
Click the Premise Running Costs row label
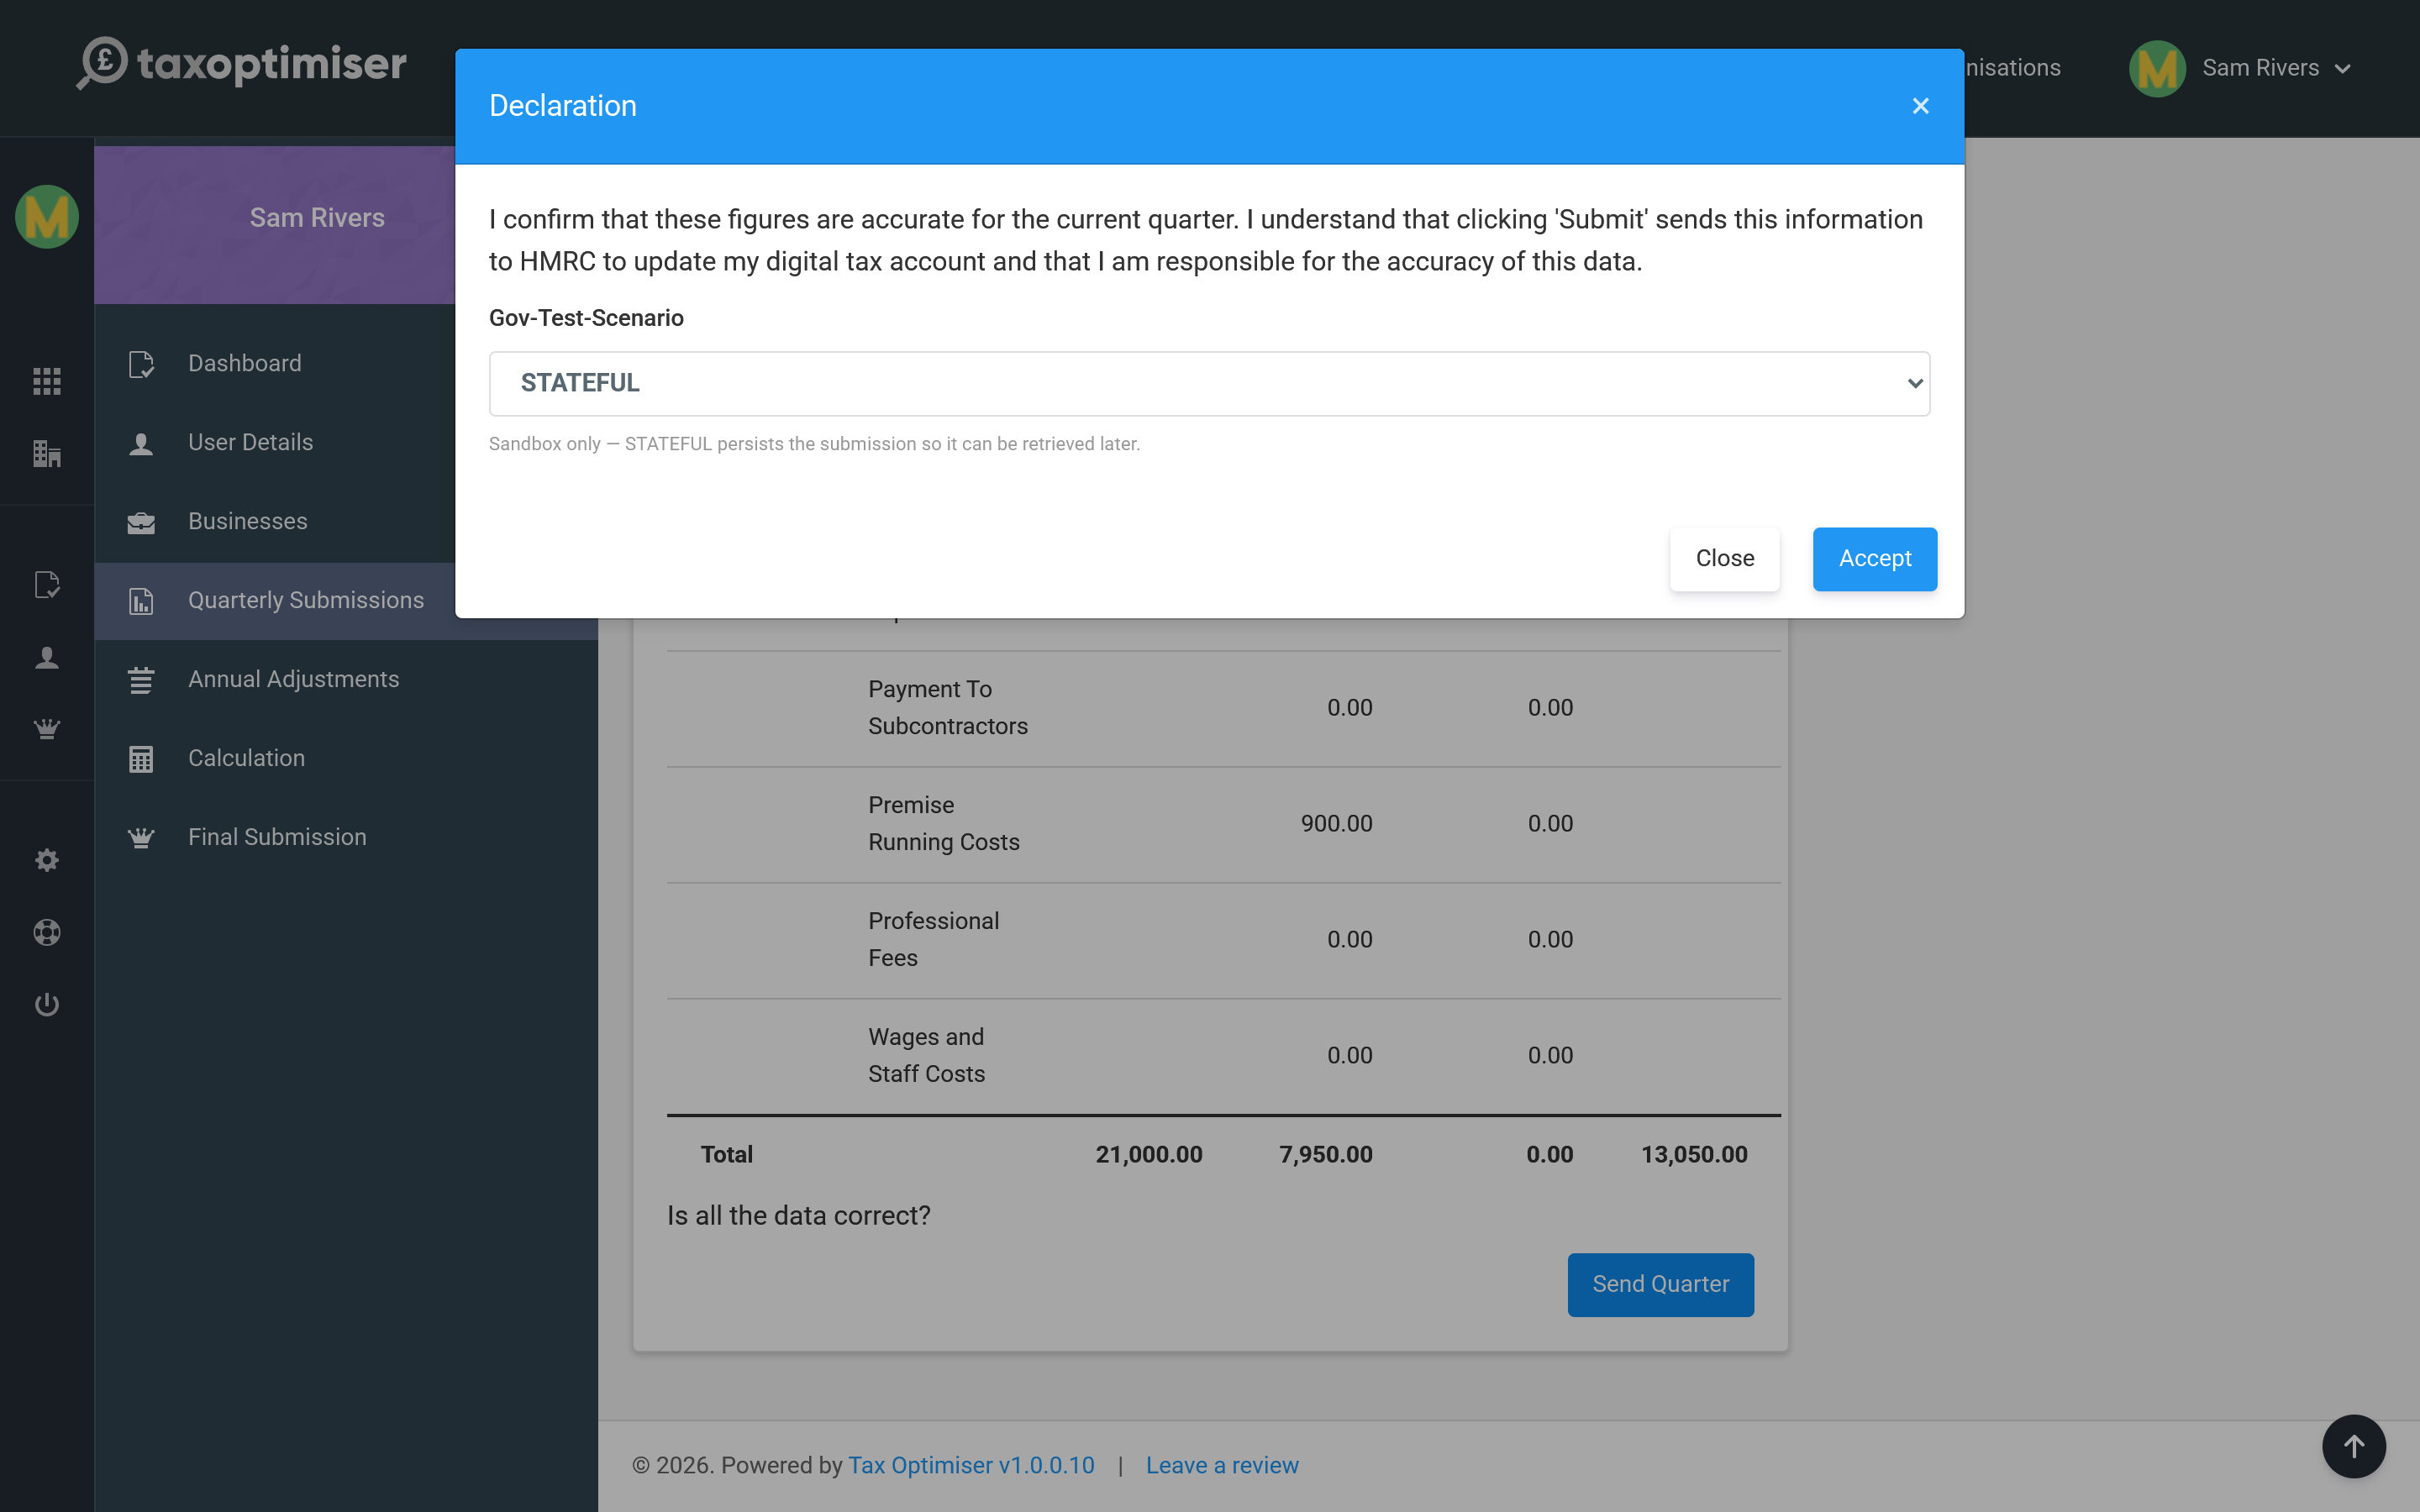[943, 824]
